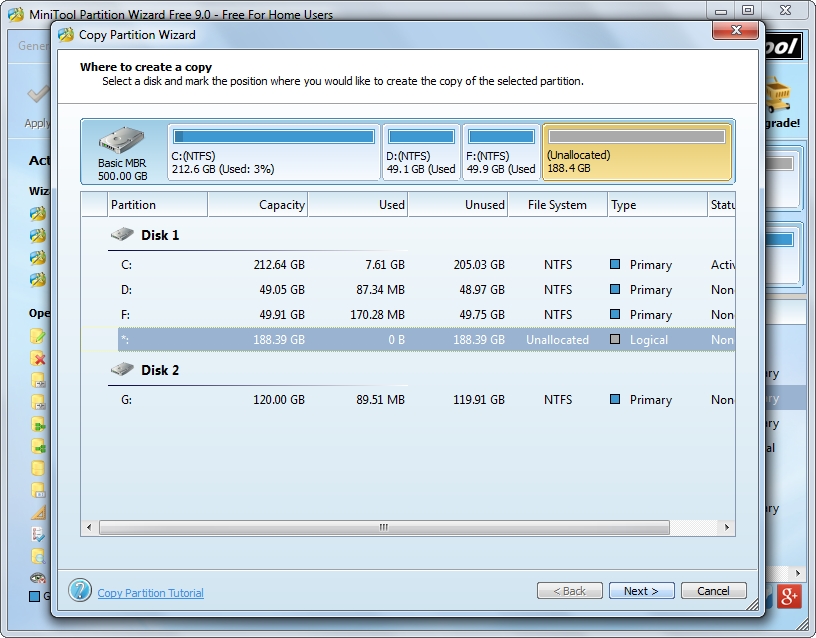Click the 119.91 GB unused cell
Screen dimensions: 816x638
pos(479,400)
